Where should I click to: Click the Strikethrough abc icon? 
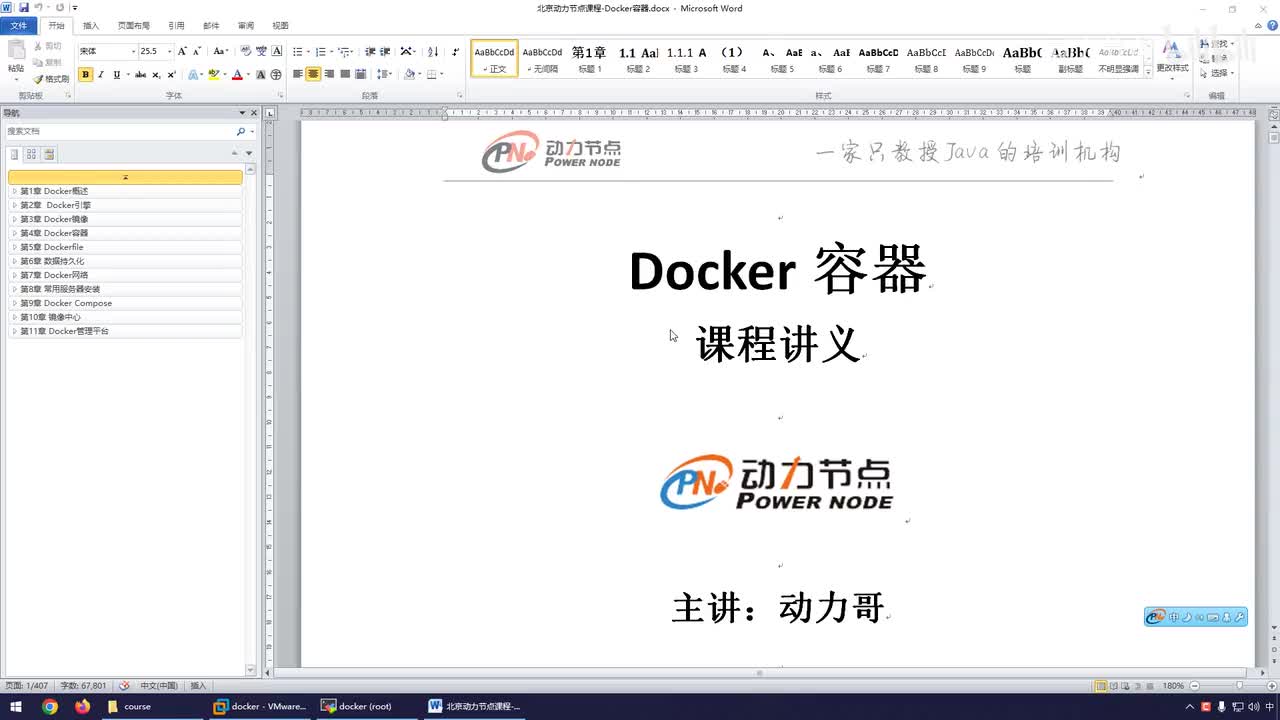[140, 75]
